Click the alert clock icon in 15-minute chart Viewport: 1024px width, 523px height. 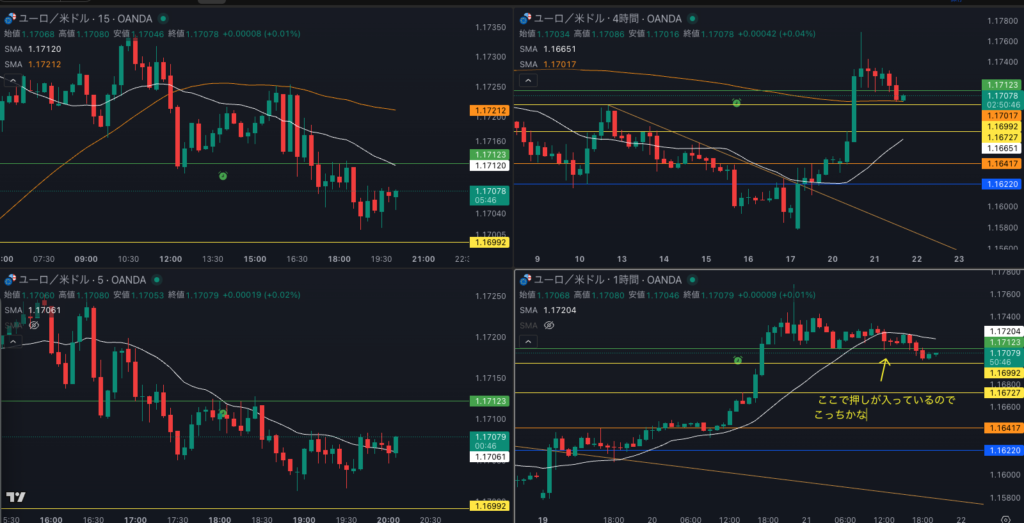[223, 176]
